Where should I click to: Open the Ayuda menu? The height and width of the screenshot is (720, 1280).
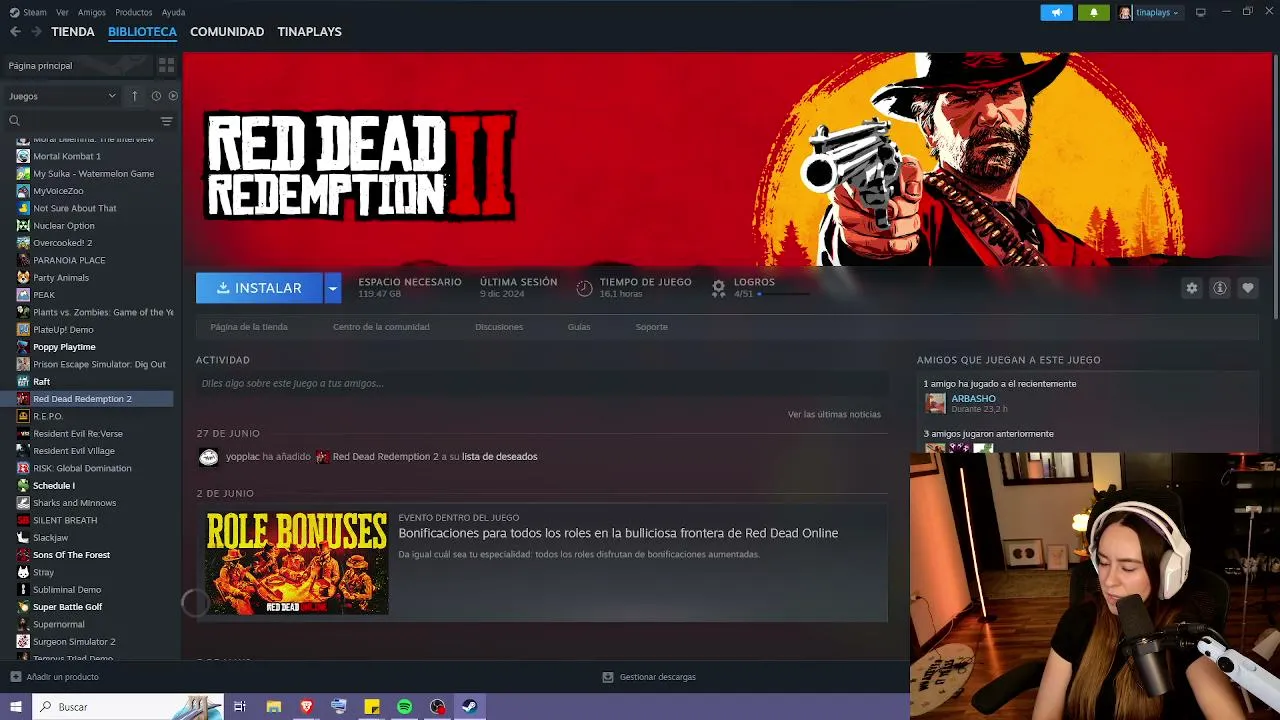click(173, 13)
